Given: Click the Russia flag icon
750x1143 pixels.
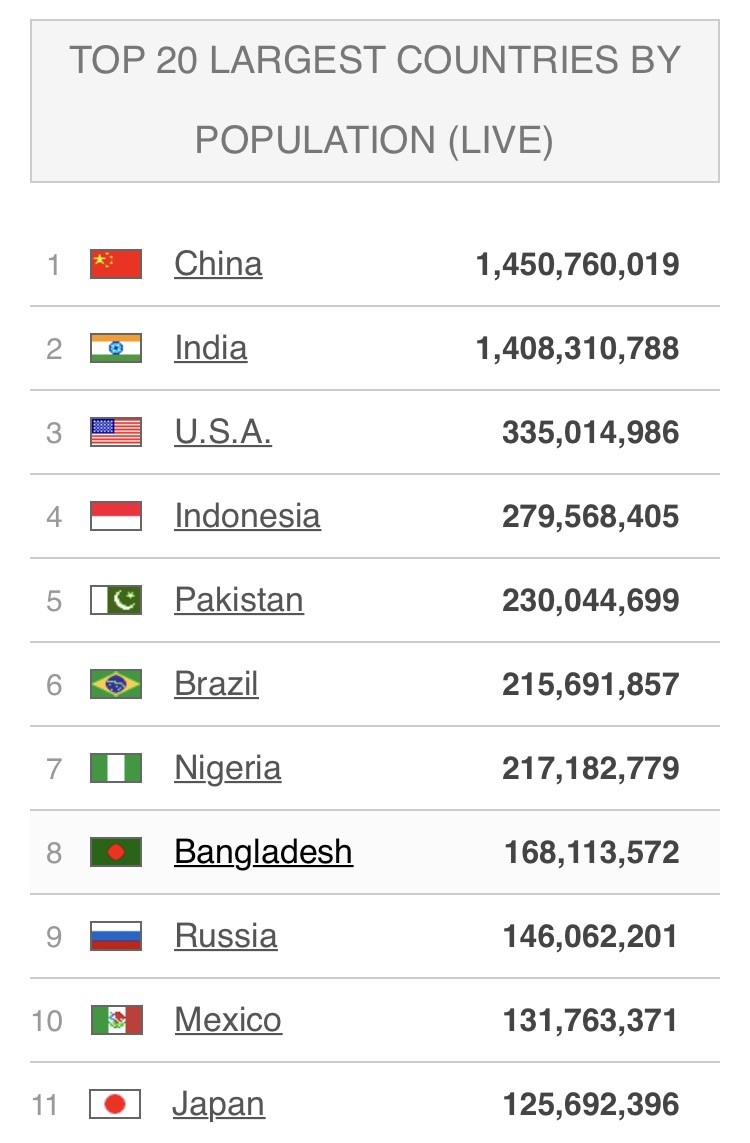Looking at the screenshot, I should coord(116,936).
